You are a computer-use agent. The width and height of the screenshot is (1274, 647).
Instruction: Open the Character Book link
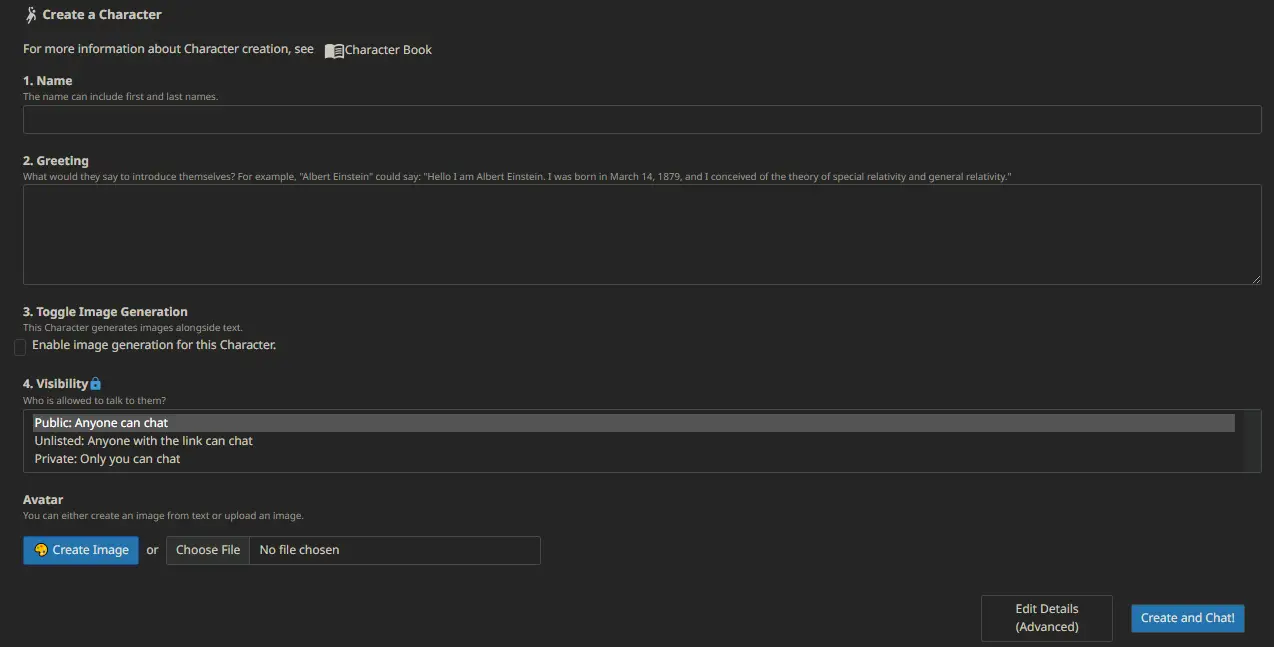[x=388, y=50]
